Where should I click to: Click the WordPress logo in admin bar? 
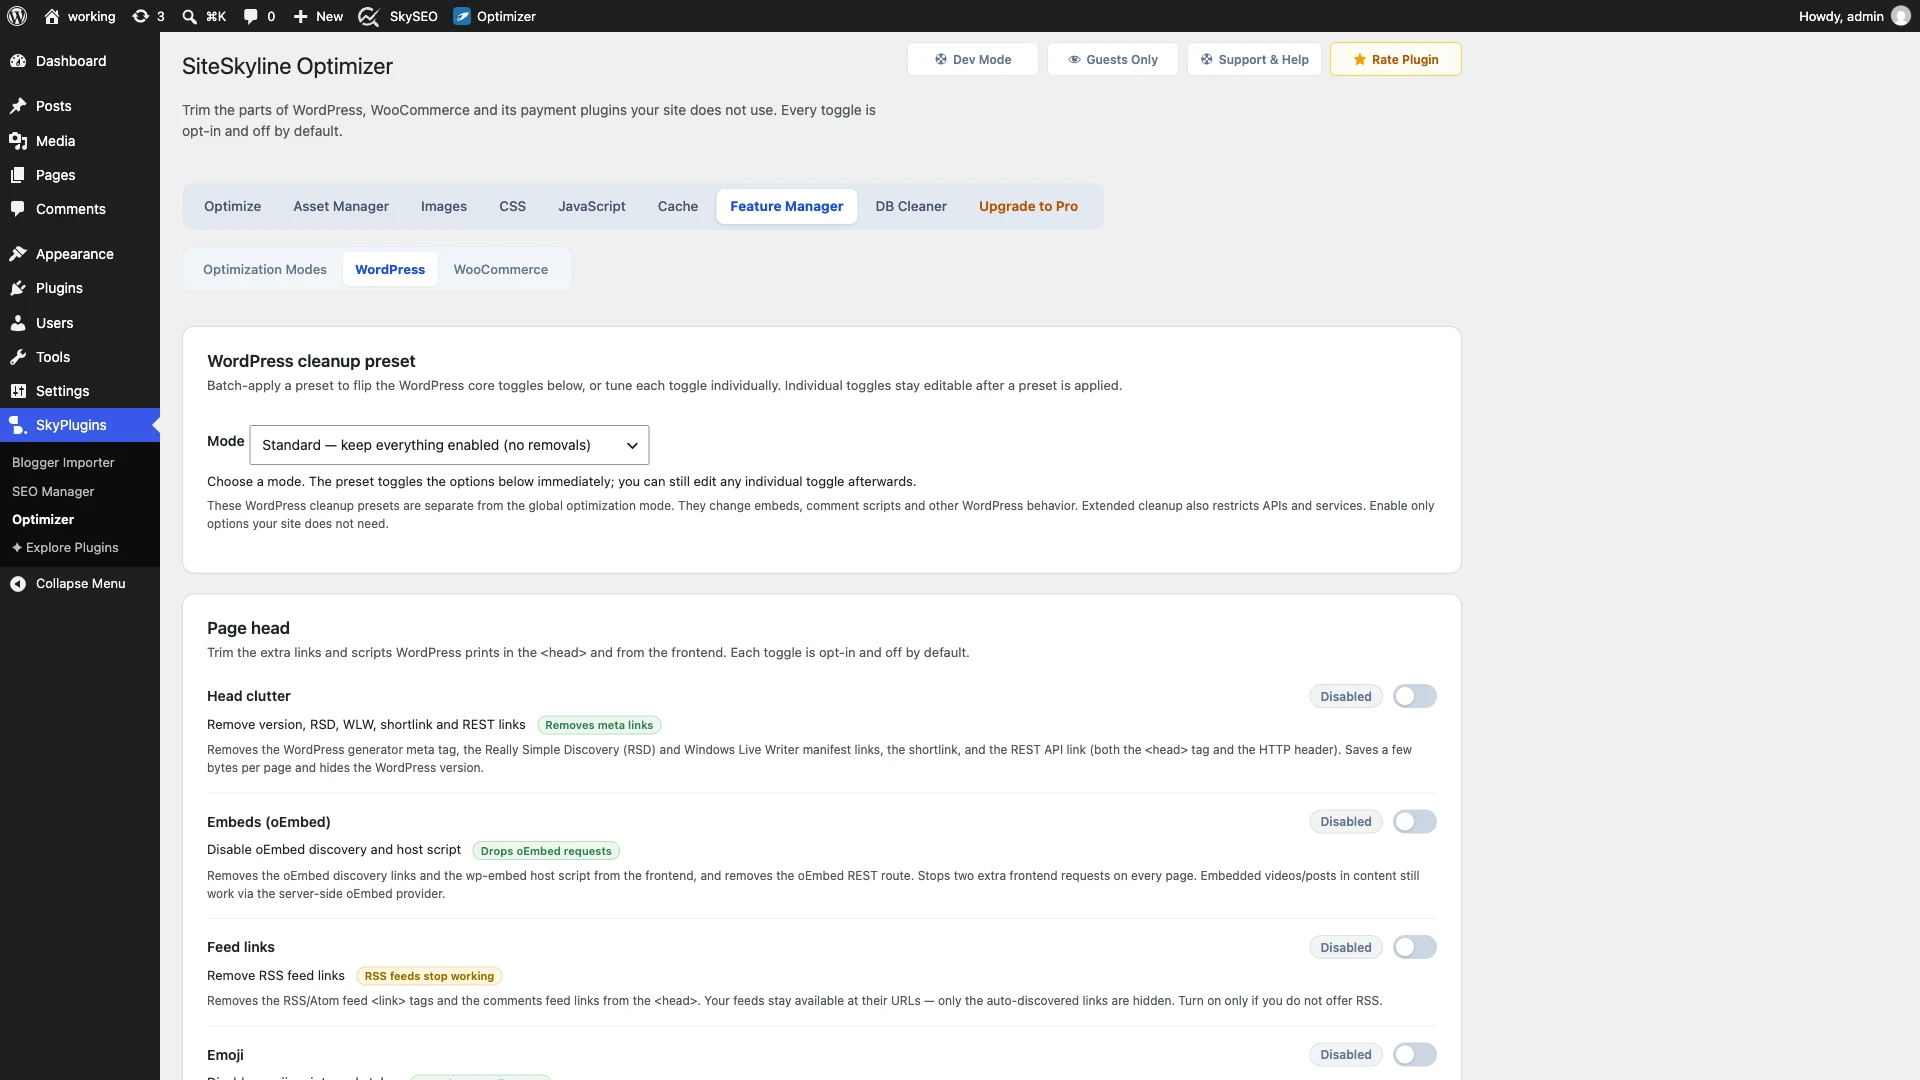pos(17,16)
